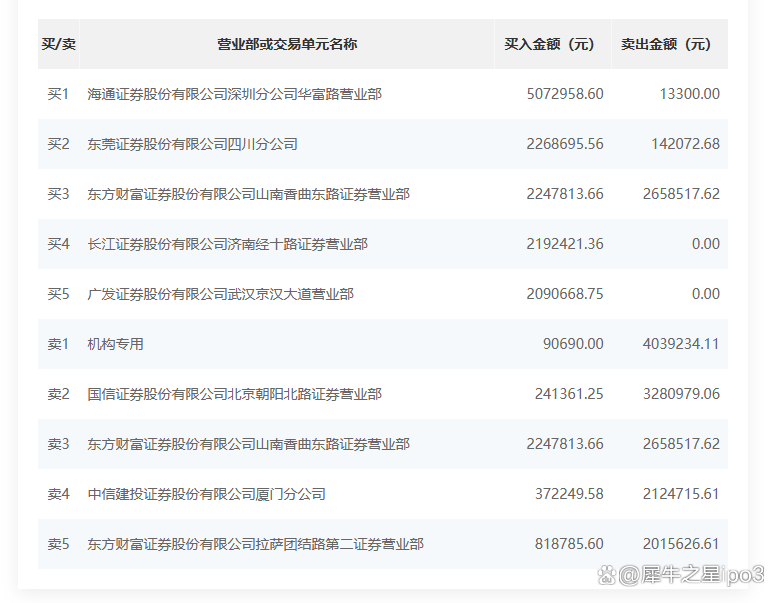Open 国信证券北京朝阳北路证券营业部 entry

click(x=234, y=394)
